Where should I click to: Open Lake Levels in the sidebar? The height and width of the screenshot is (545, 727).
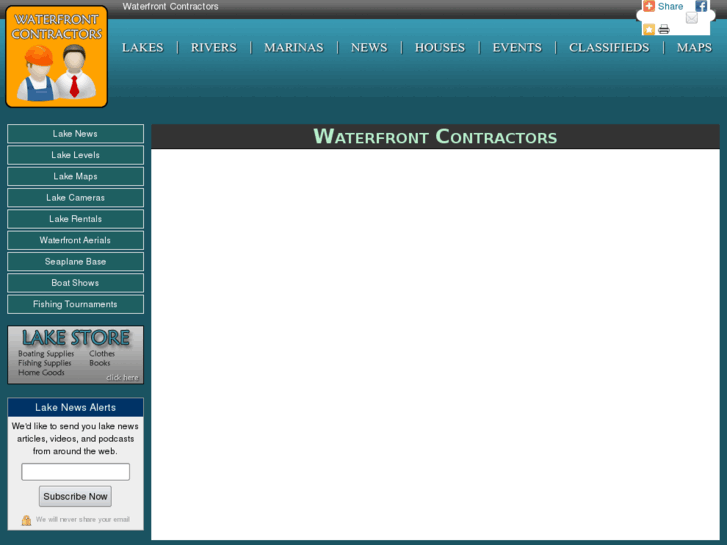tap(75, 155)
